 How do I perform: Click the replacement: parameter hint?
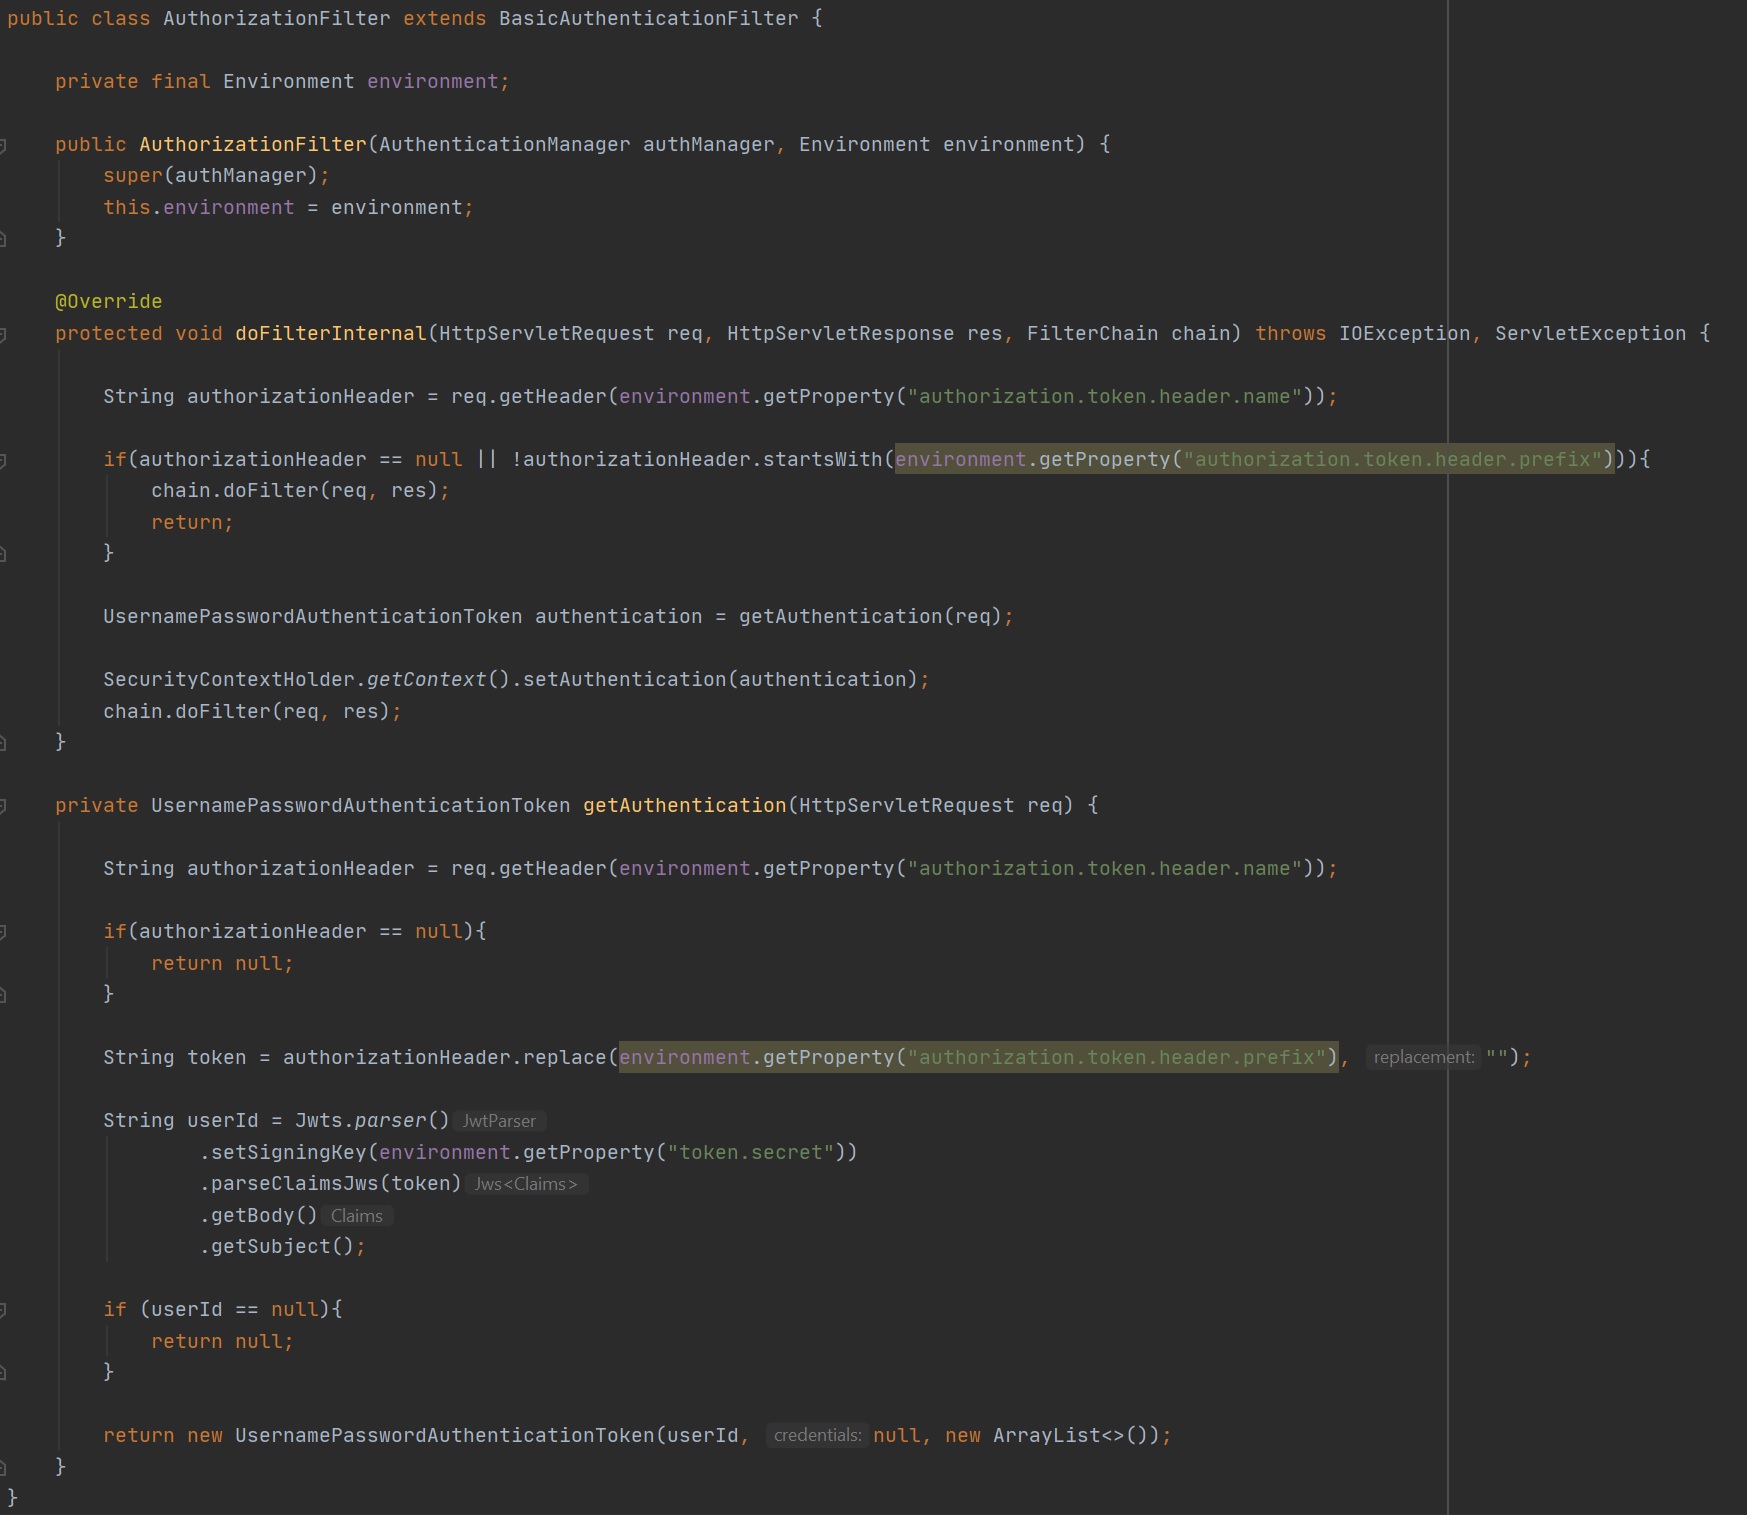pos(1423,1057)
